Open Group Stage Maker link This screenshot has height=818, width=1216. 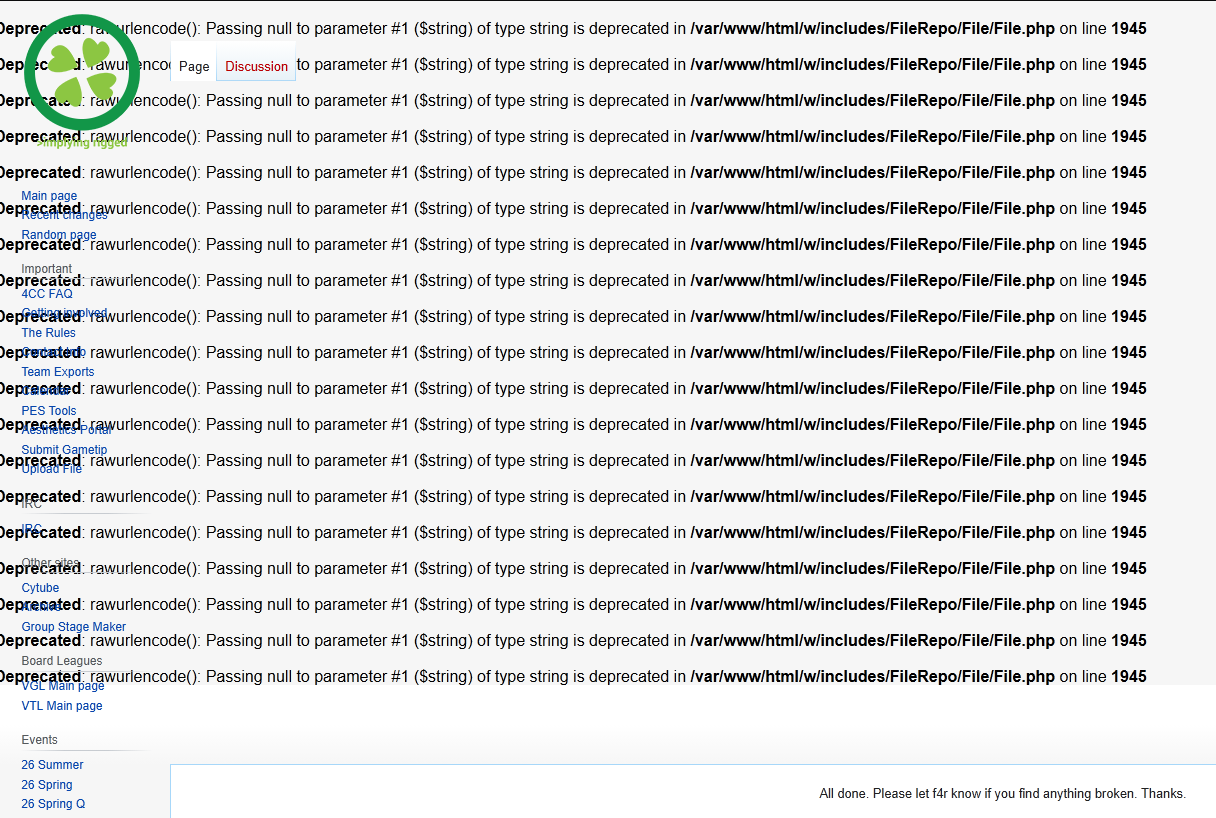coord(74,627)
